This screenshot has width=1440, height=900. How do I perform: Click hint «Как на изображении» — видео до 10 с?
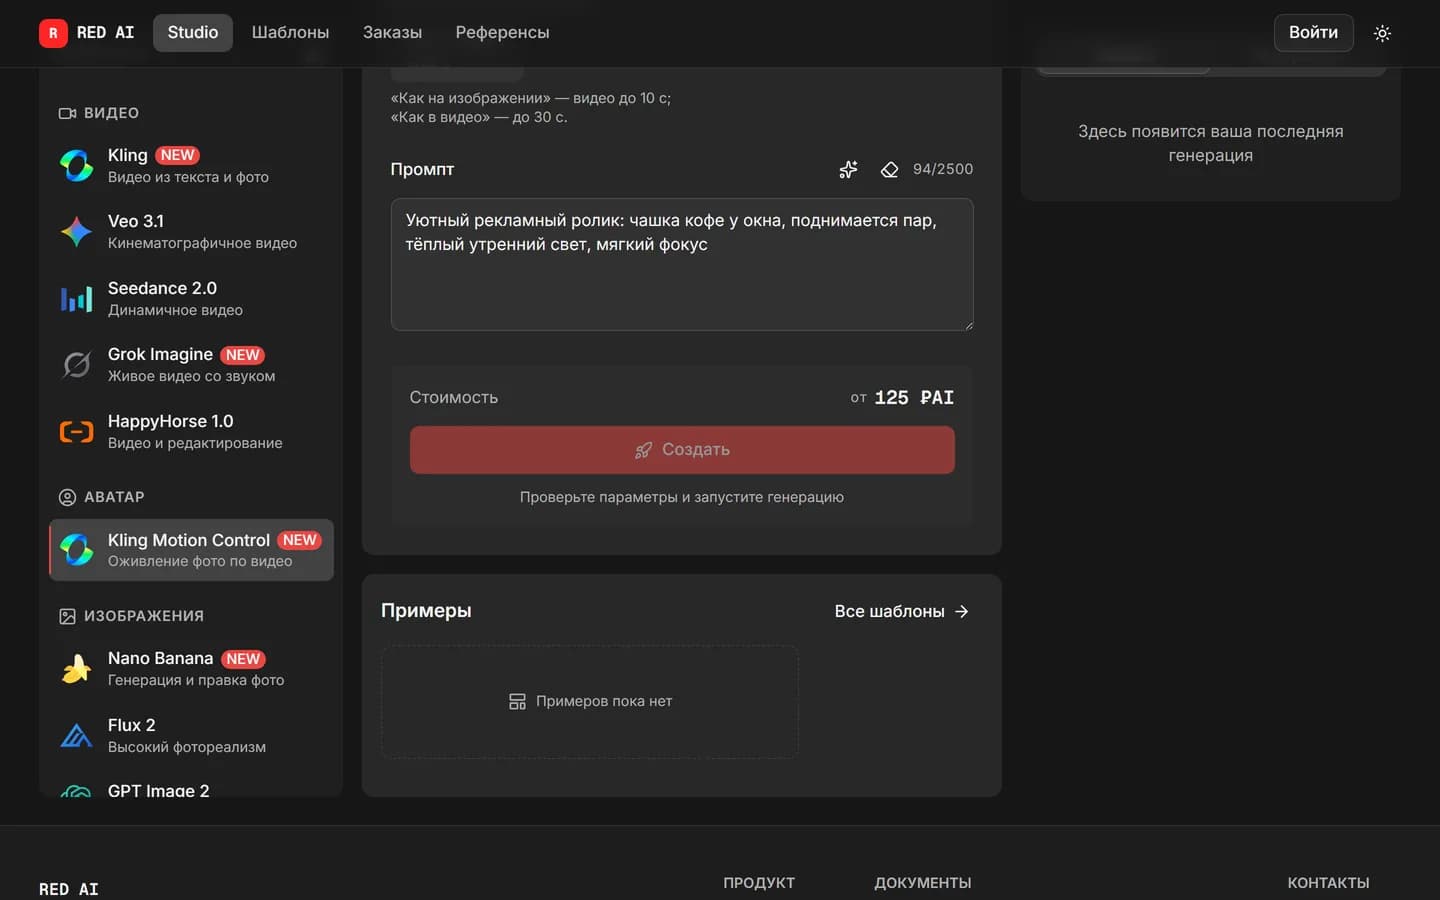pos(531,98)
